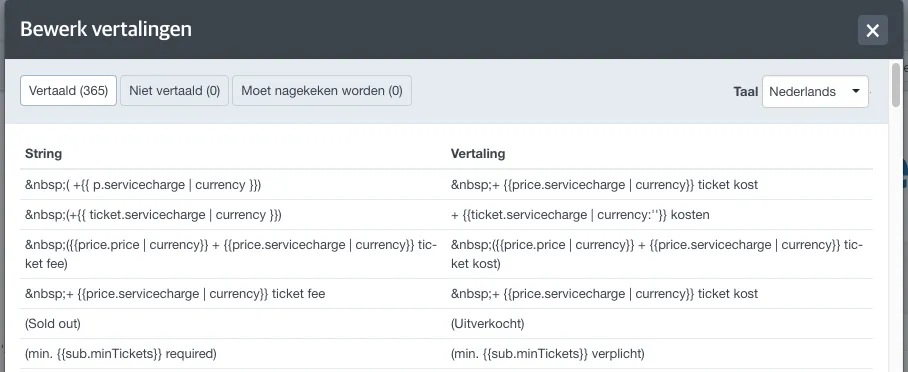
Task: Select the string with p.servicecharge
Action: [x=143, y=185]
